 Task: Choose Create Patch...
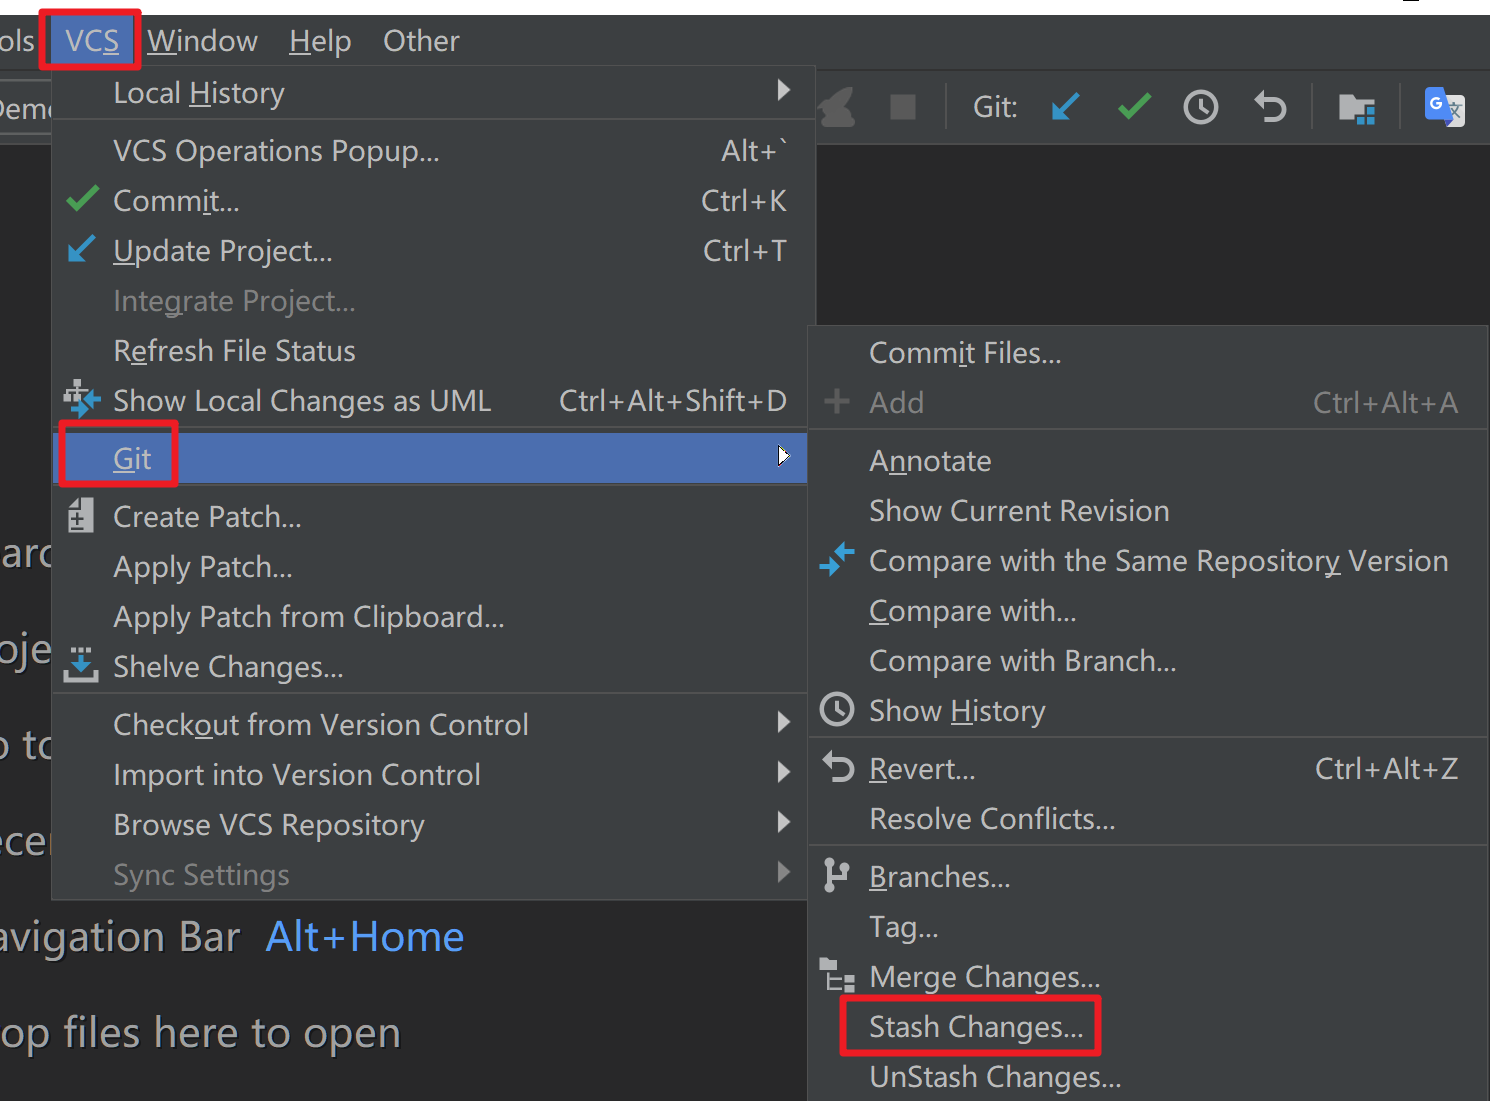430,517
